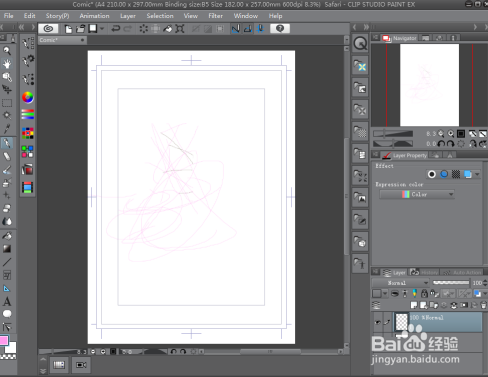Toggle visibility of the 100 %Normal layer
Image resolution: width=488 pixels, height=377 pixels.
(378, 322)
